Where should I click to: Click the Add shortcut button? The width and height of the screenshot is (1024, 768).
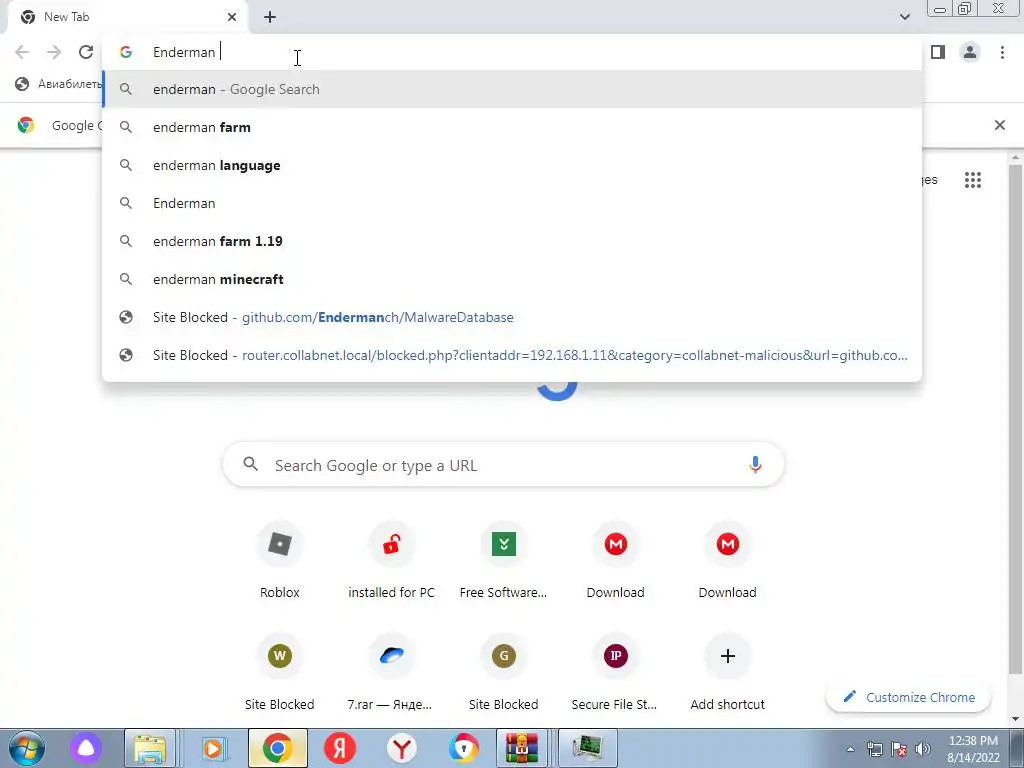click(728, 674)
